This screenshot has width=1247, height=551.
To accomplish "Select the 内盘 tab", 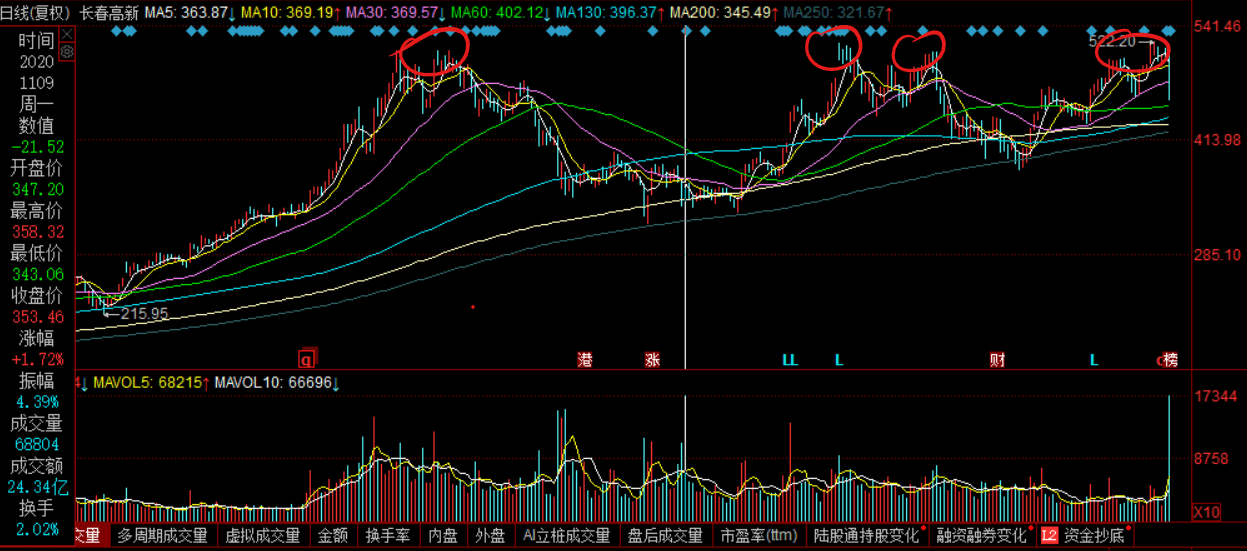I will coord(443,536).
